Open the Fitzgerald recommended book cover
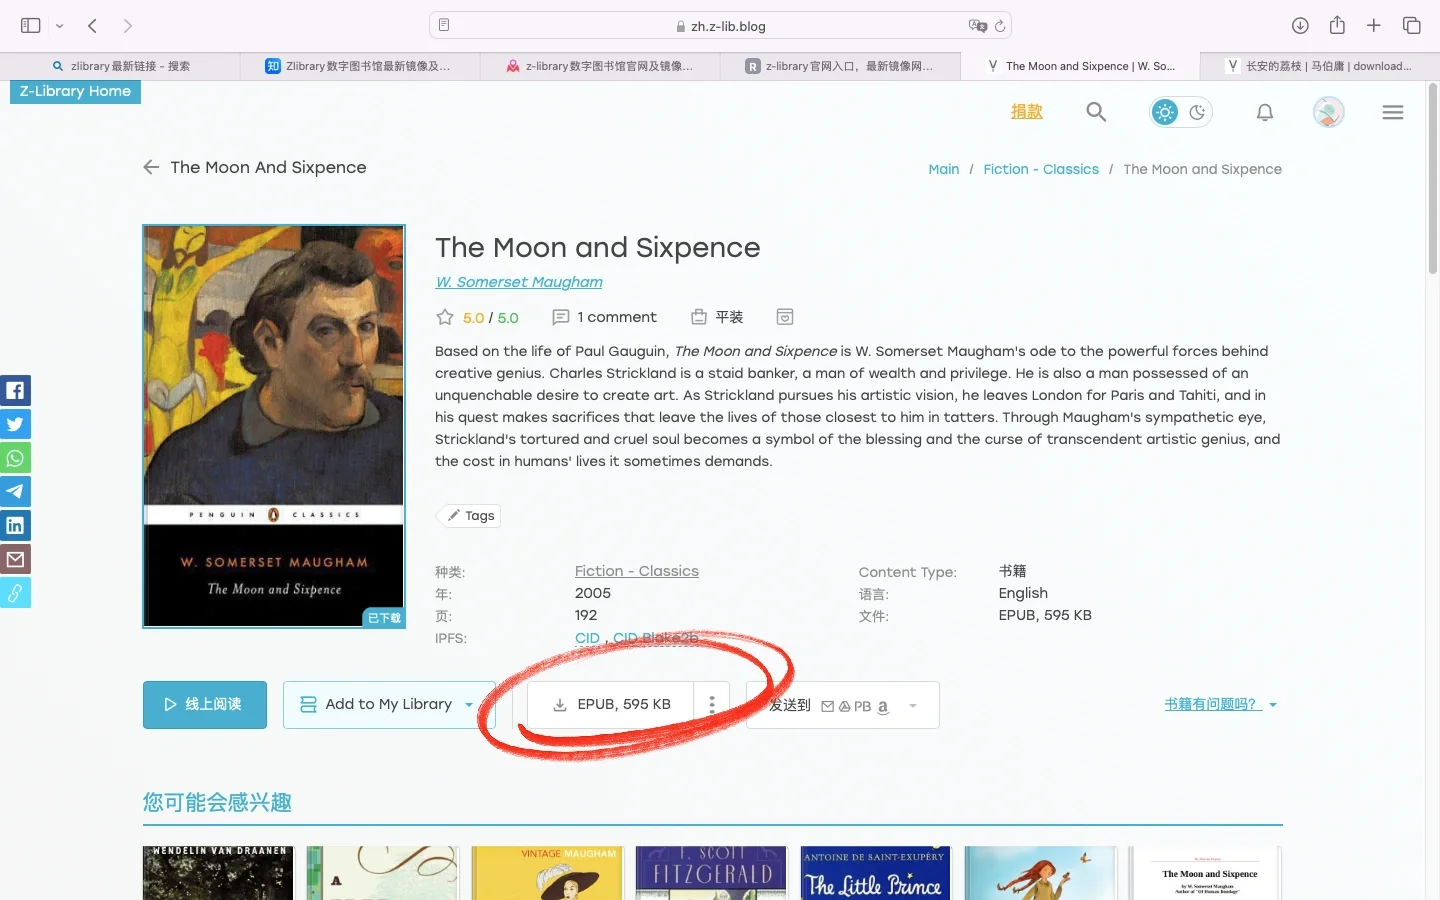 [711, 873]
